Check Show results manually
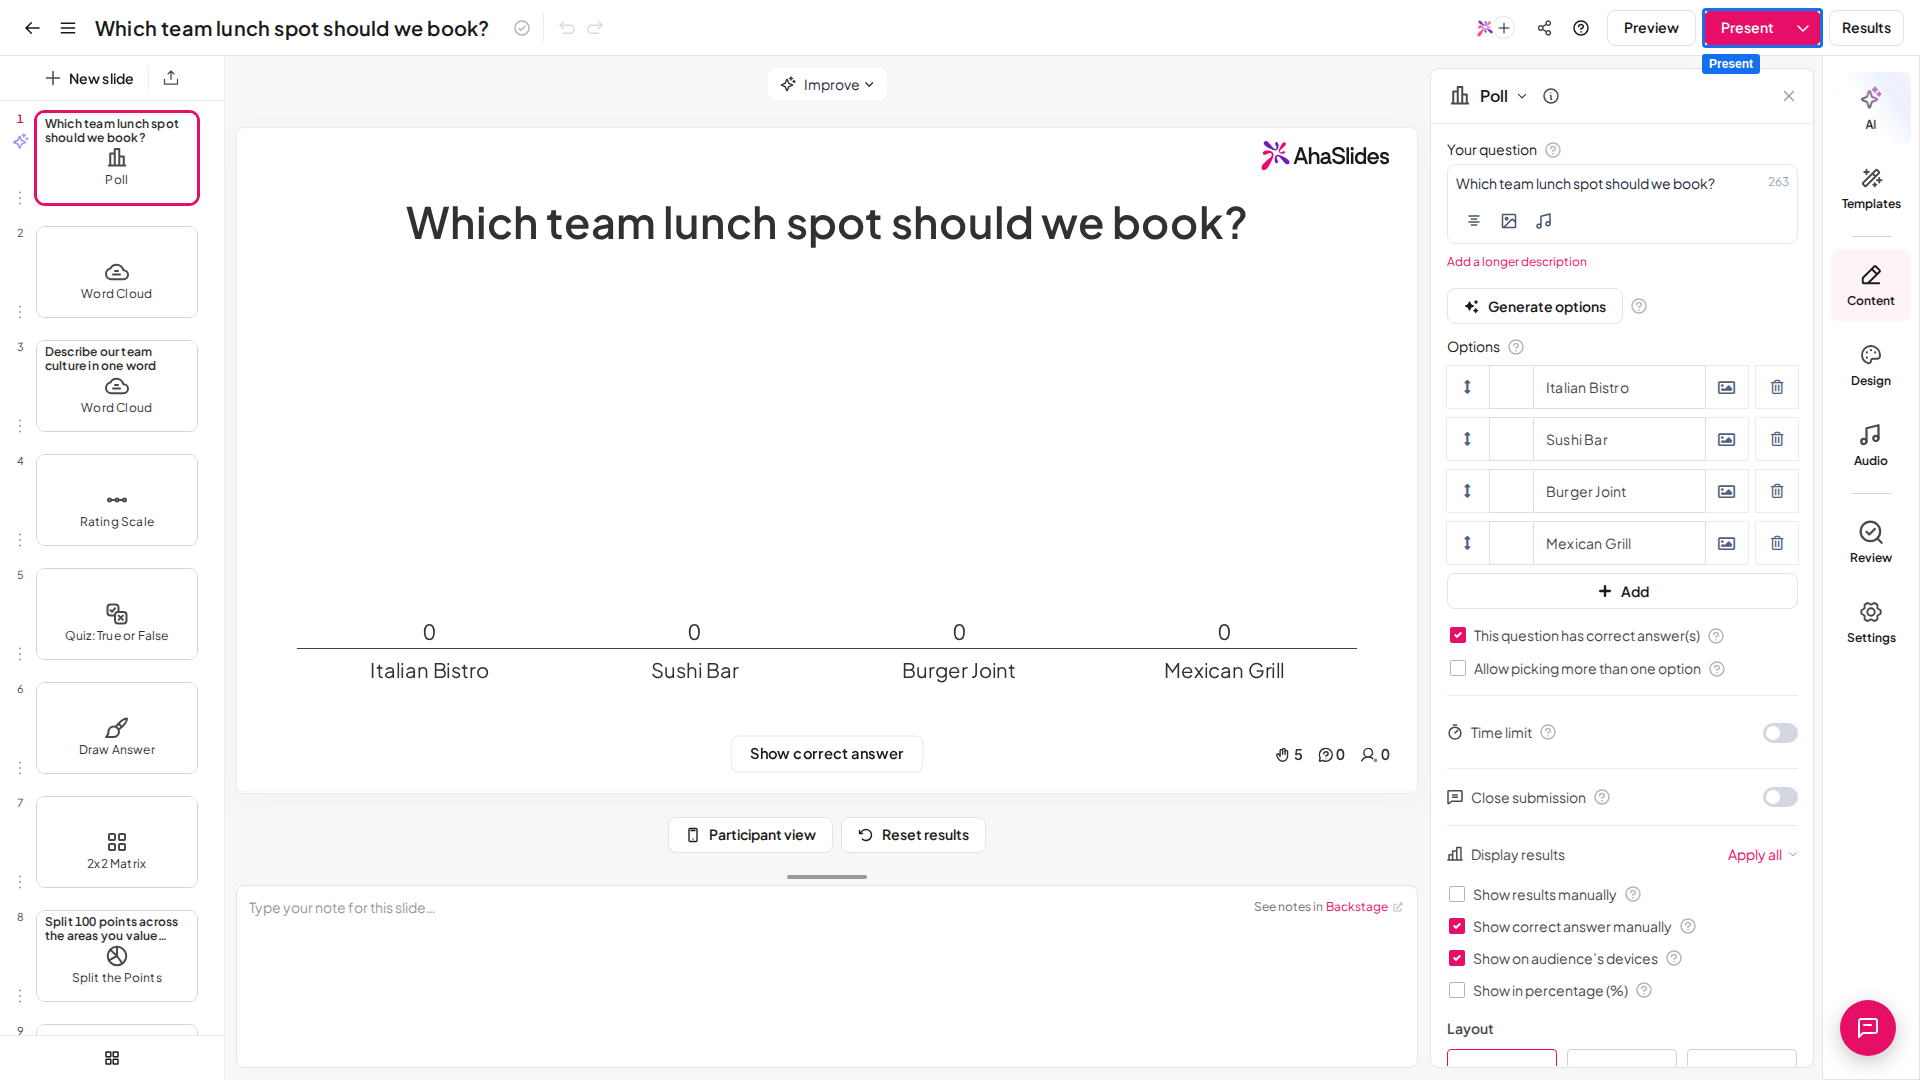Image resolution: width=1920 pixels, height=1080 pixels. [x=1457, y=895]
